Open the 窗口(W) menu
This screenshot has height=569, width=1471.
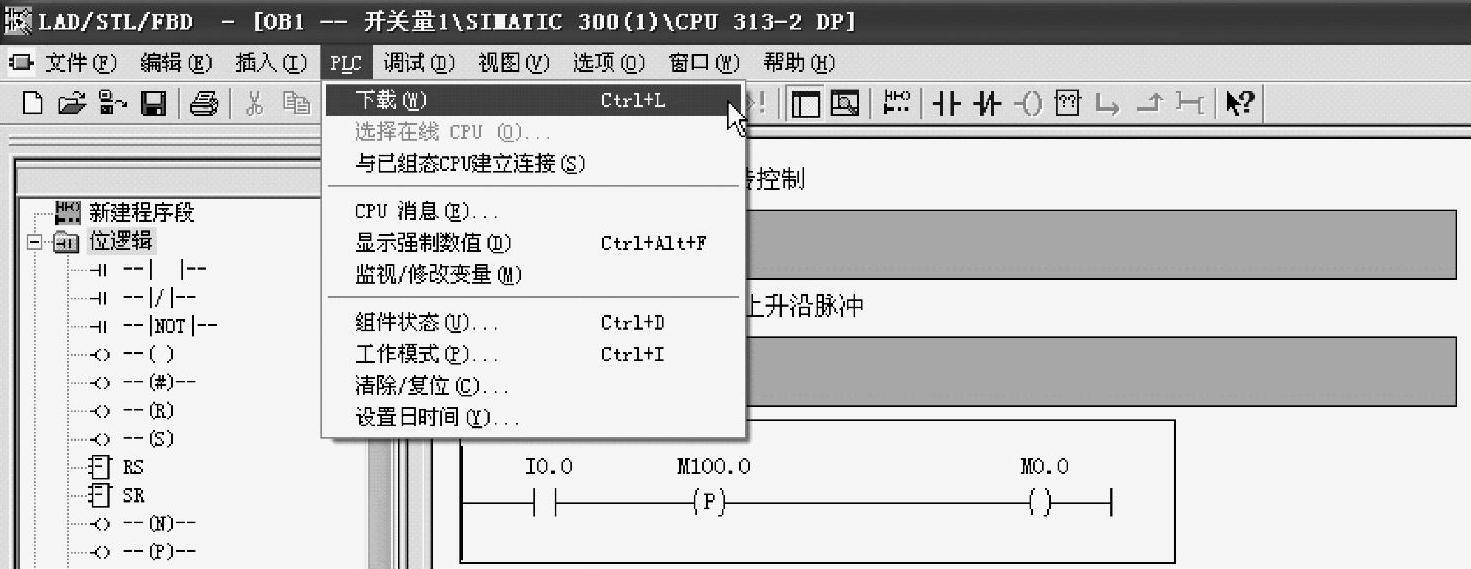(704, 63)
